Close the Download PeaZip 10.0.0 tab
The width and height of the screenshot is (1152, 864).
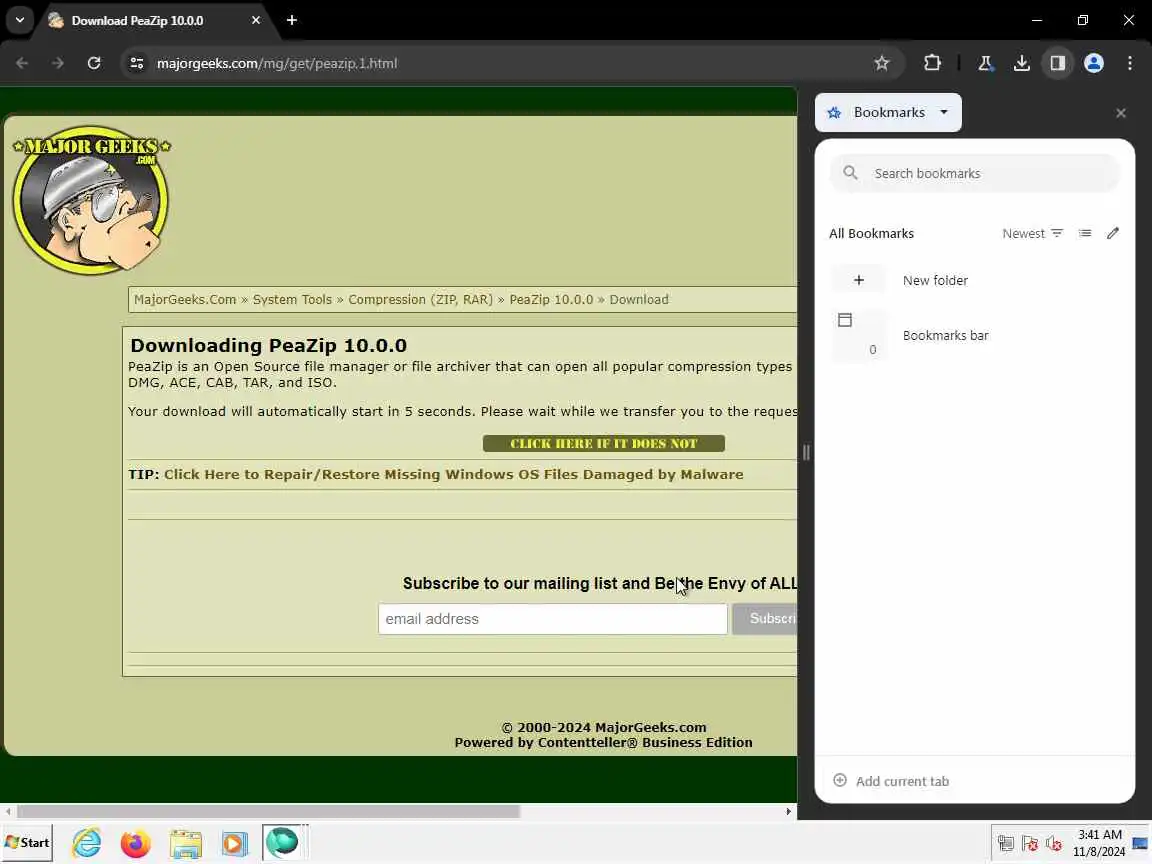[x=256, y=20]
